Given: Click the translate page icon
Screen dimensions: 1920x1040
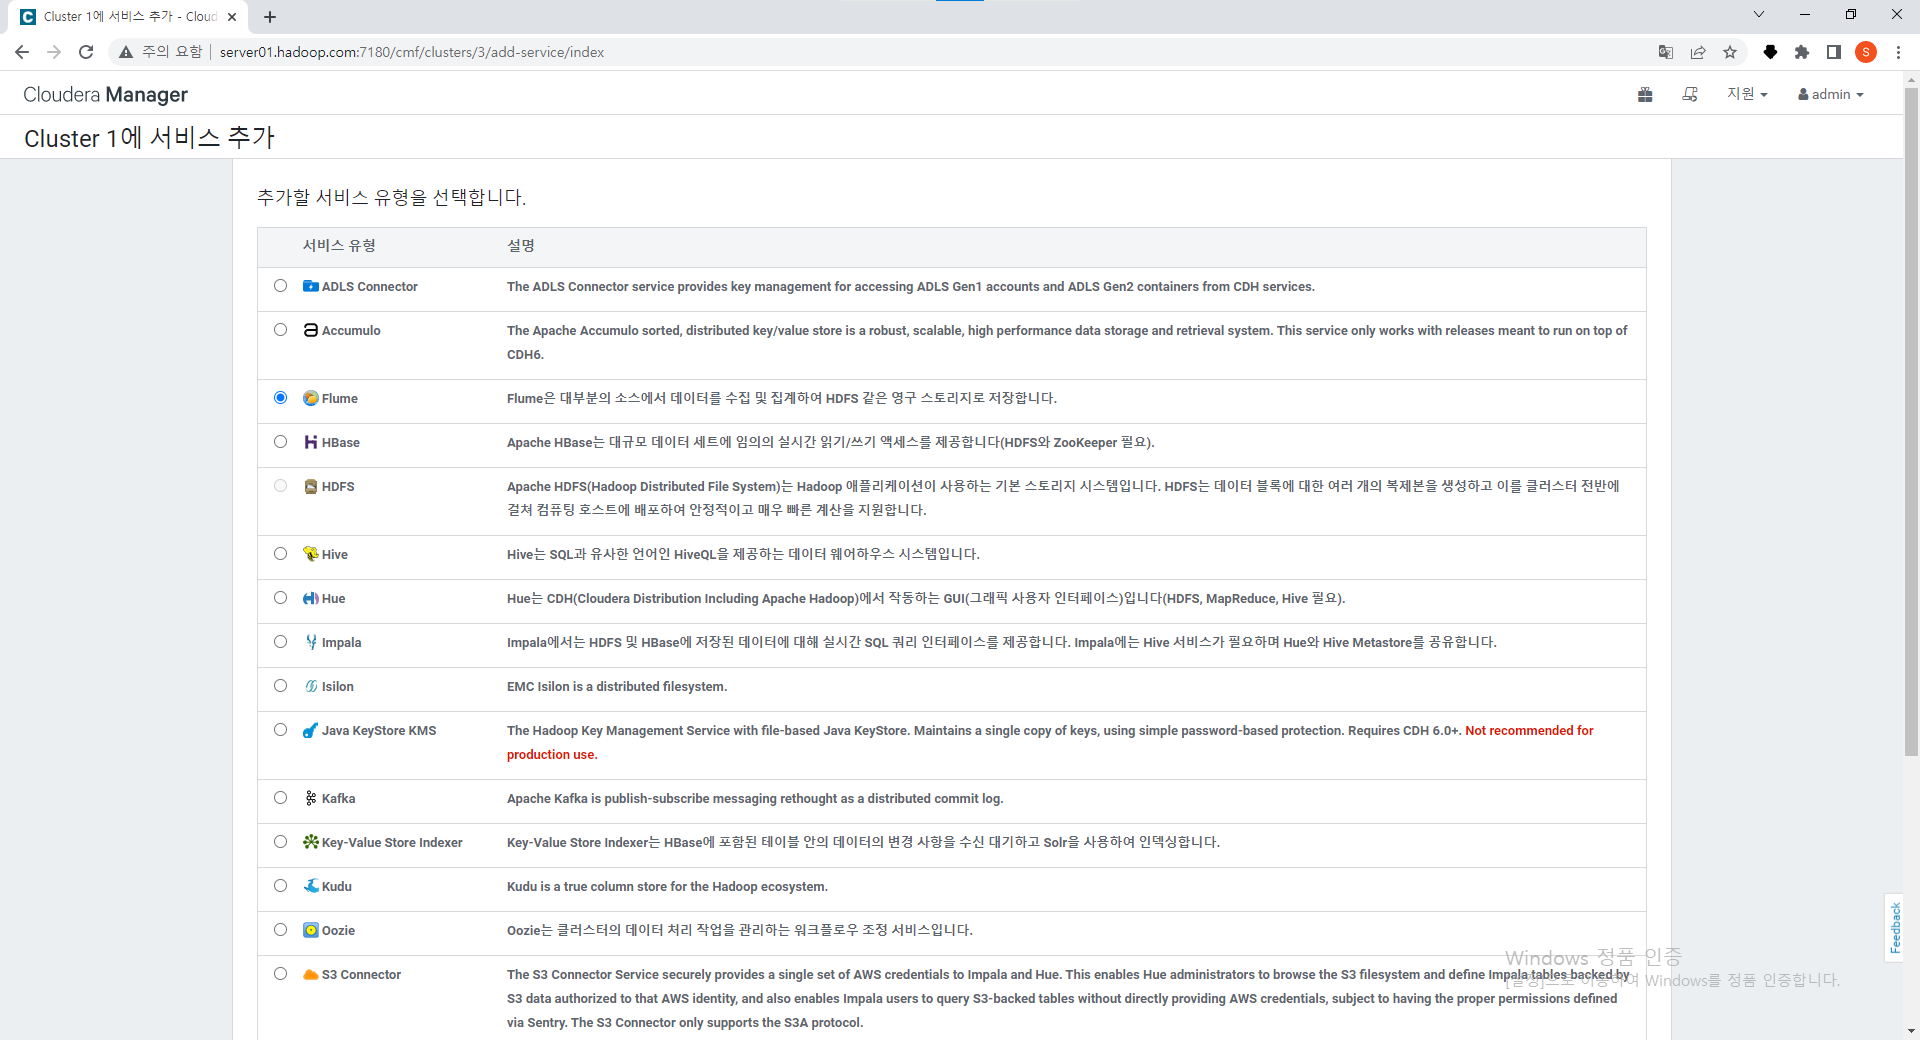Looking at the screenshot, I should (1666, 52).
